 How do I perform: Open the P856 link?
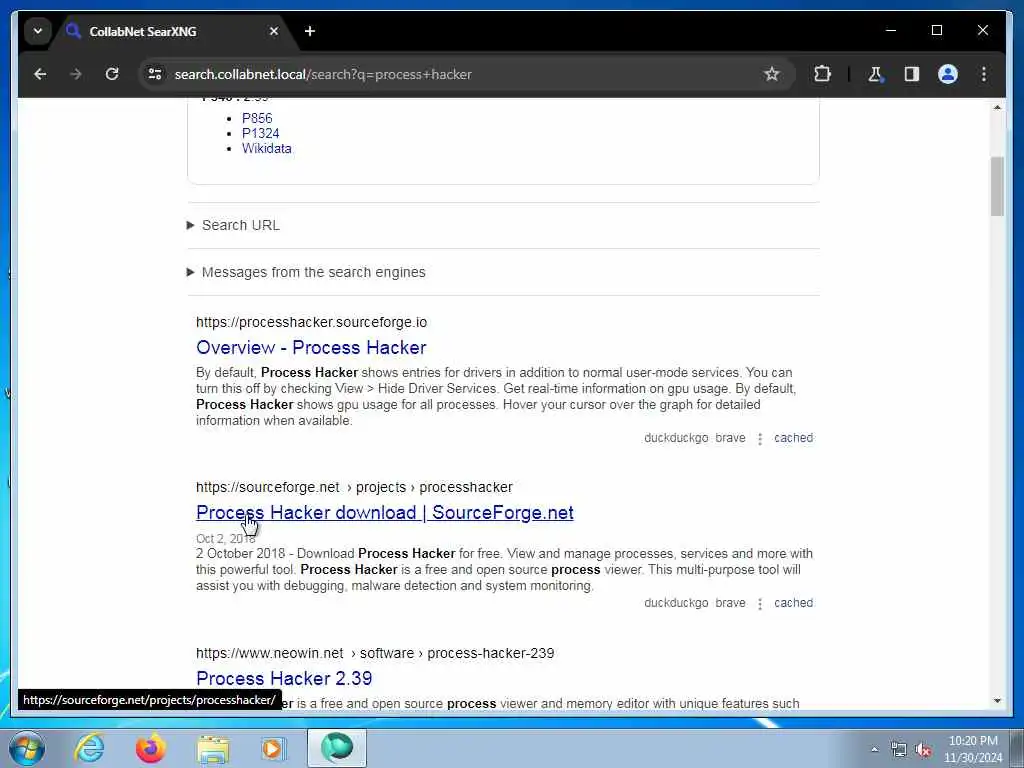click(257, 118)
